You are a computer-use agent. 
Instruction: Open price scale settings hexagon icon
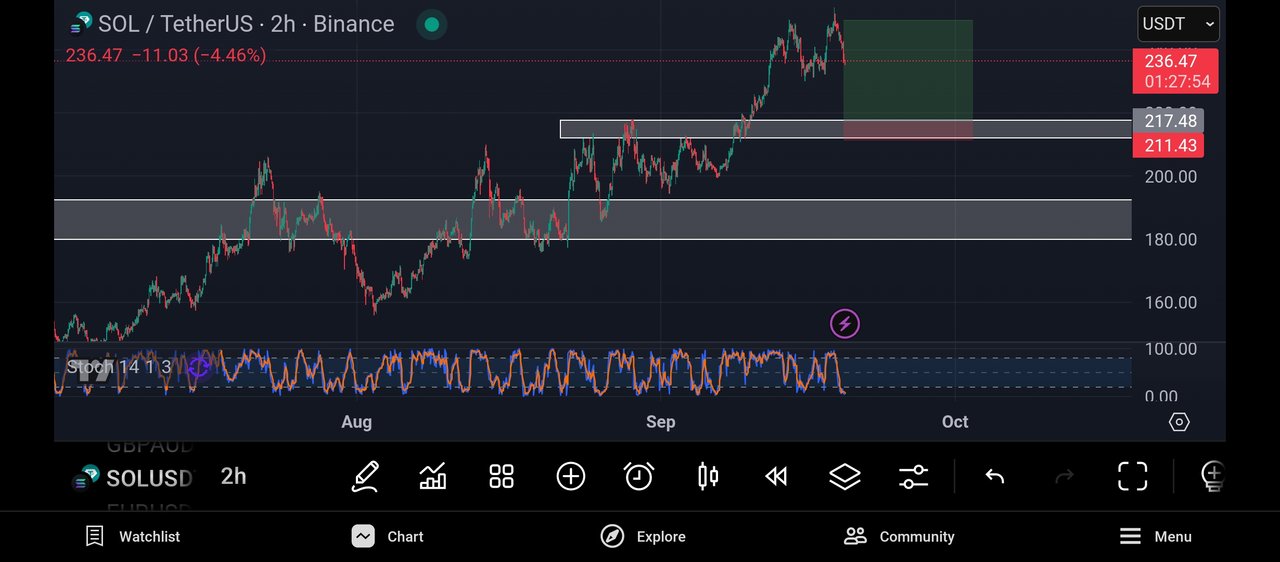(x=1179, y=422)
